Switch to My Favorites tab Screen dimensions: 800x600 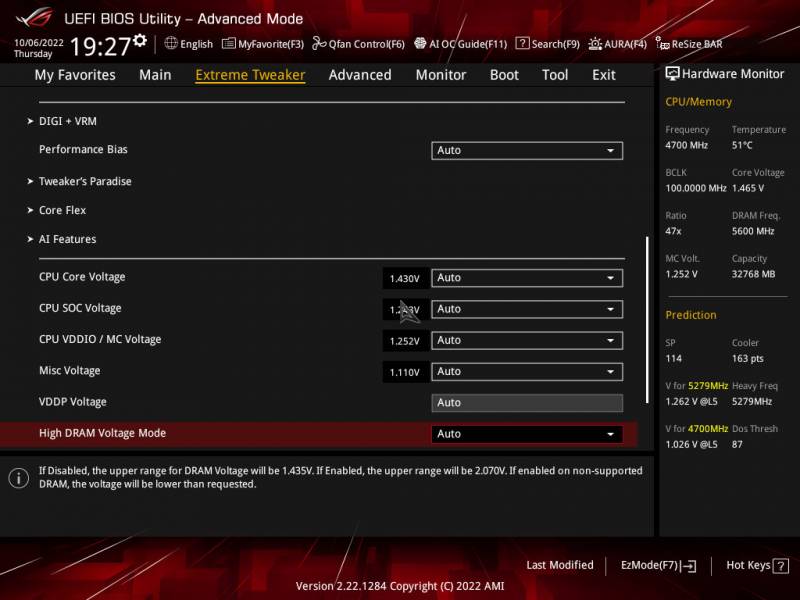[75, 75]
